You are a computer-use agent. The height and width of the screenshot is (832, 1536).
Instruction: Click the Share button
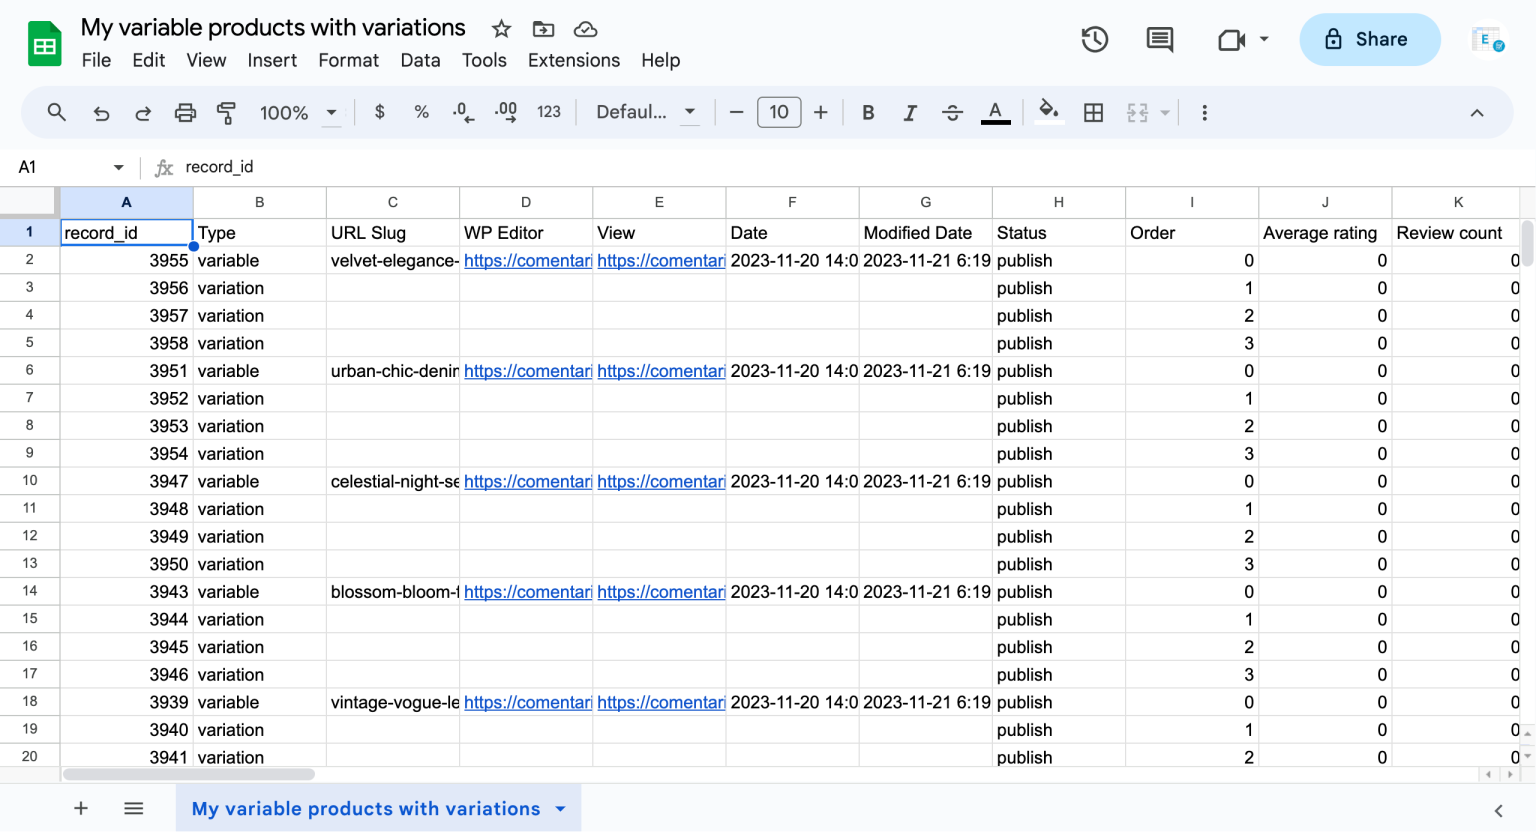(x=1370, y=39)
